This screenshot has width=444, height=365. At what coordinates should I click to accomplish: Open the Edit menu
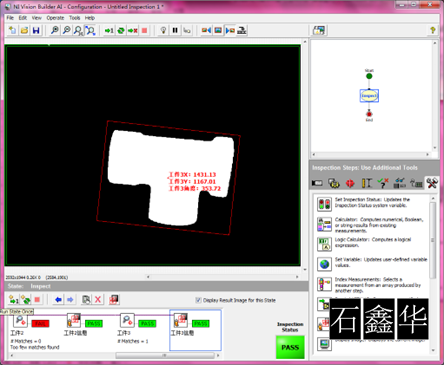(x=23, y=18)
